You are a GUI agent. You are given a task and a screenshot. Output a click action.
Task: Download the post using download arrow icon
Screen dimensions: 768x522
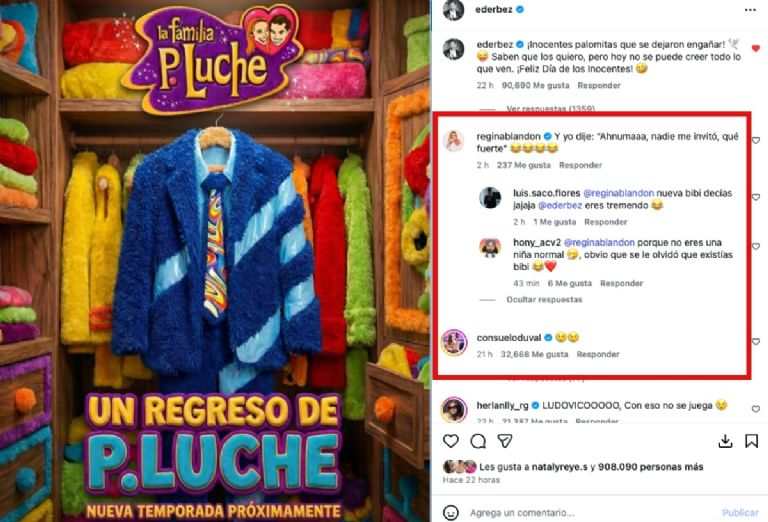point(725,441)
